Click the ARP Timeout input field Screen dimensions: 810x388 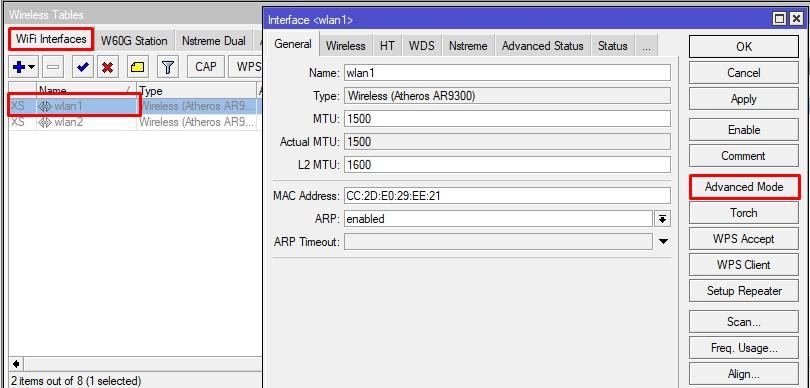(499, 241)
